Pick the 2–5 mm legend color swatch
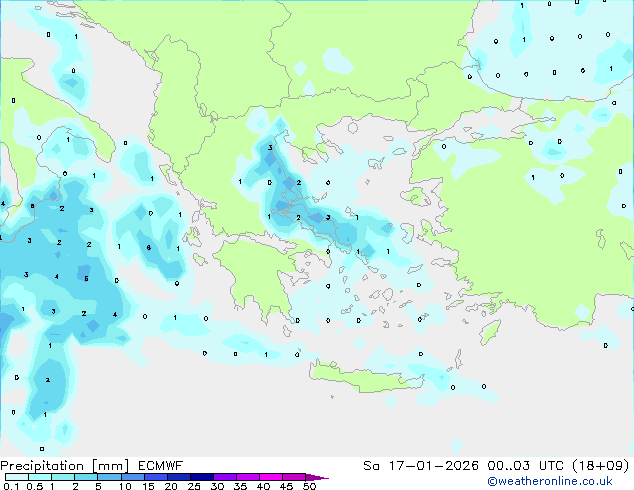The height and width of the screenshot is (490, 634). [x=86, y=477]
